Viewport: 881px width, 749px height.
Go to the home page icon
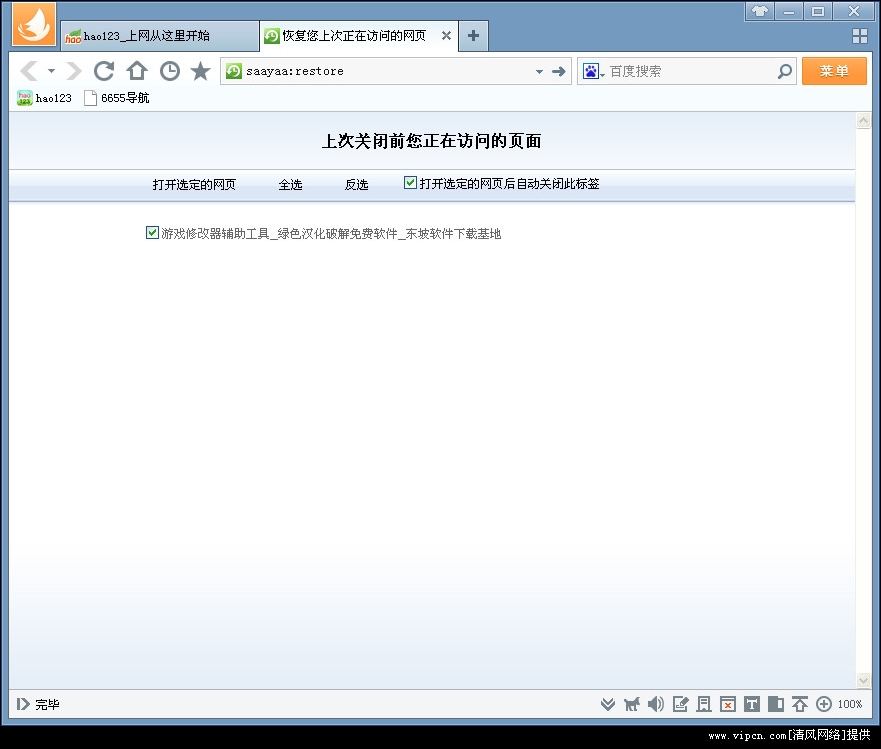[x=137, y=71]
